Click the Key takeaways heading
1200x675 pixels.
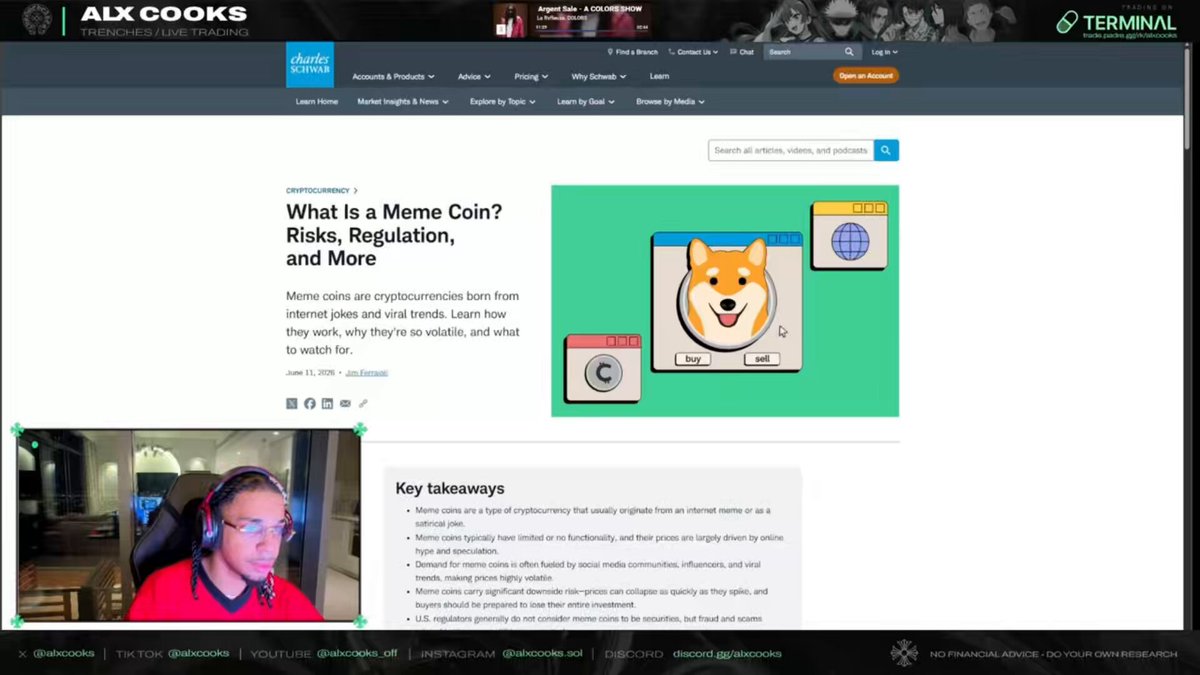(x=450, y=489)
